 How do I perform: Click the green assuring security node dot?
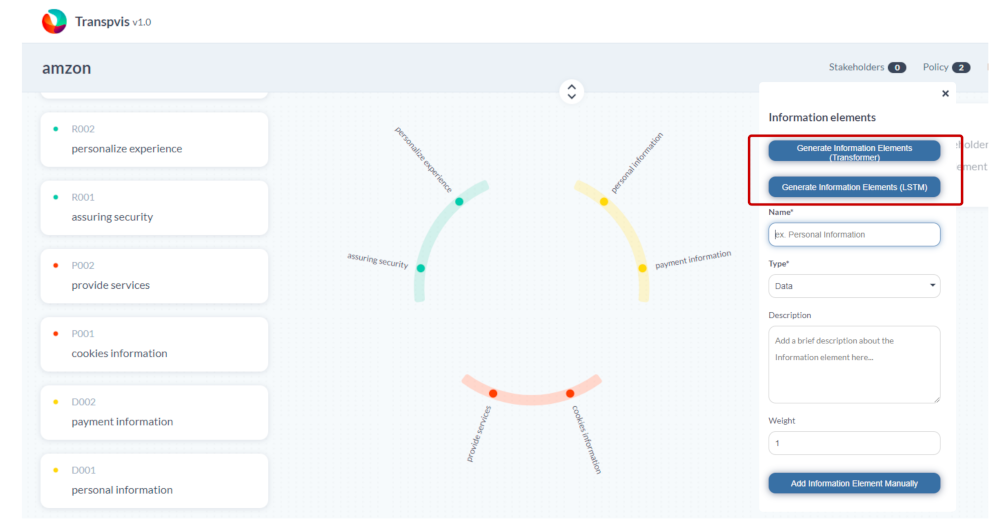(421, 268)
